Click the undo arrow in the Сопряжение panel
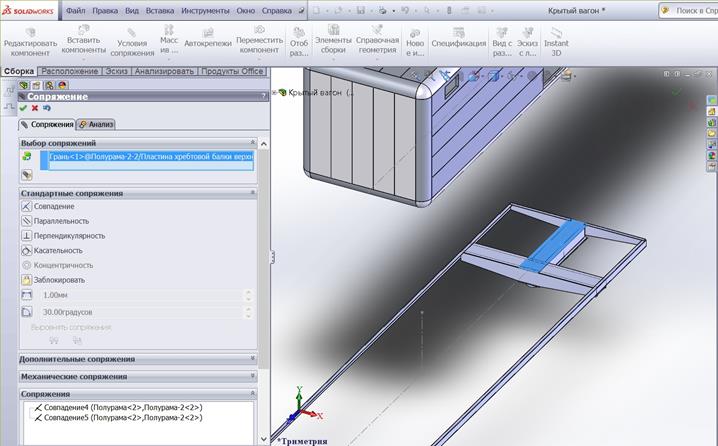This screenshot has width=718, height=446. [46, 108]
